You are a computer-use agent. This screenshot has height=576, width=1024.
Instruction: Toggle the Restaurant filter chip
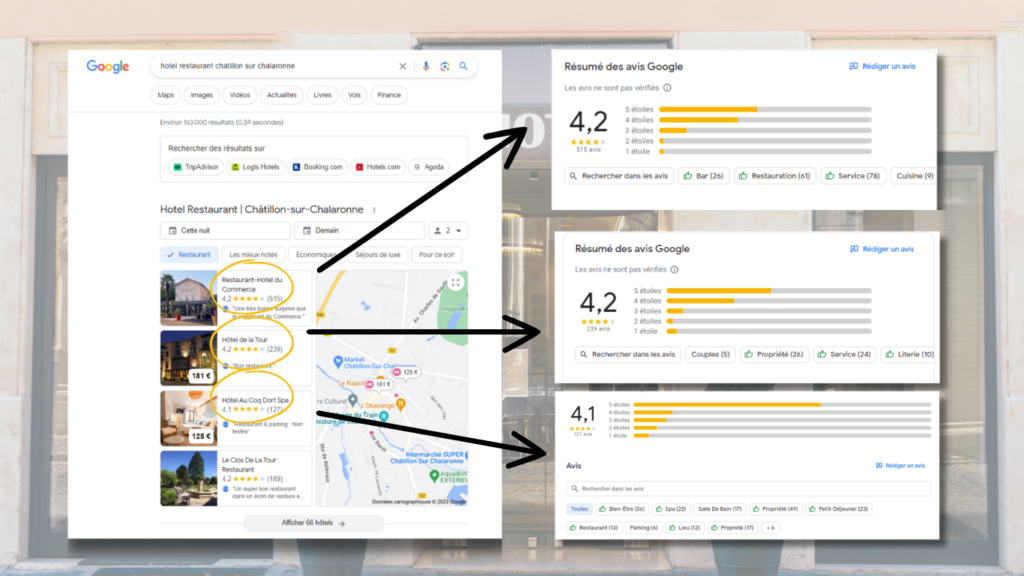tap(189, 255)
